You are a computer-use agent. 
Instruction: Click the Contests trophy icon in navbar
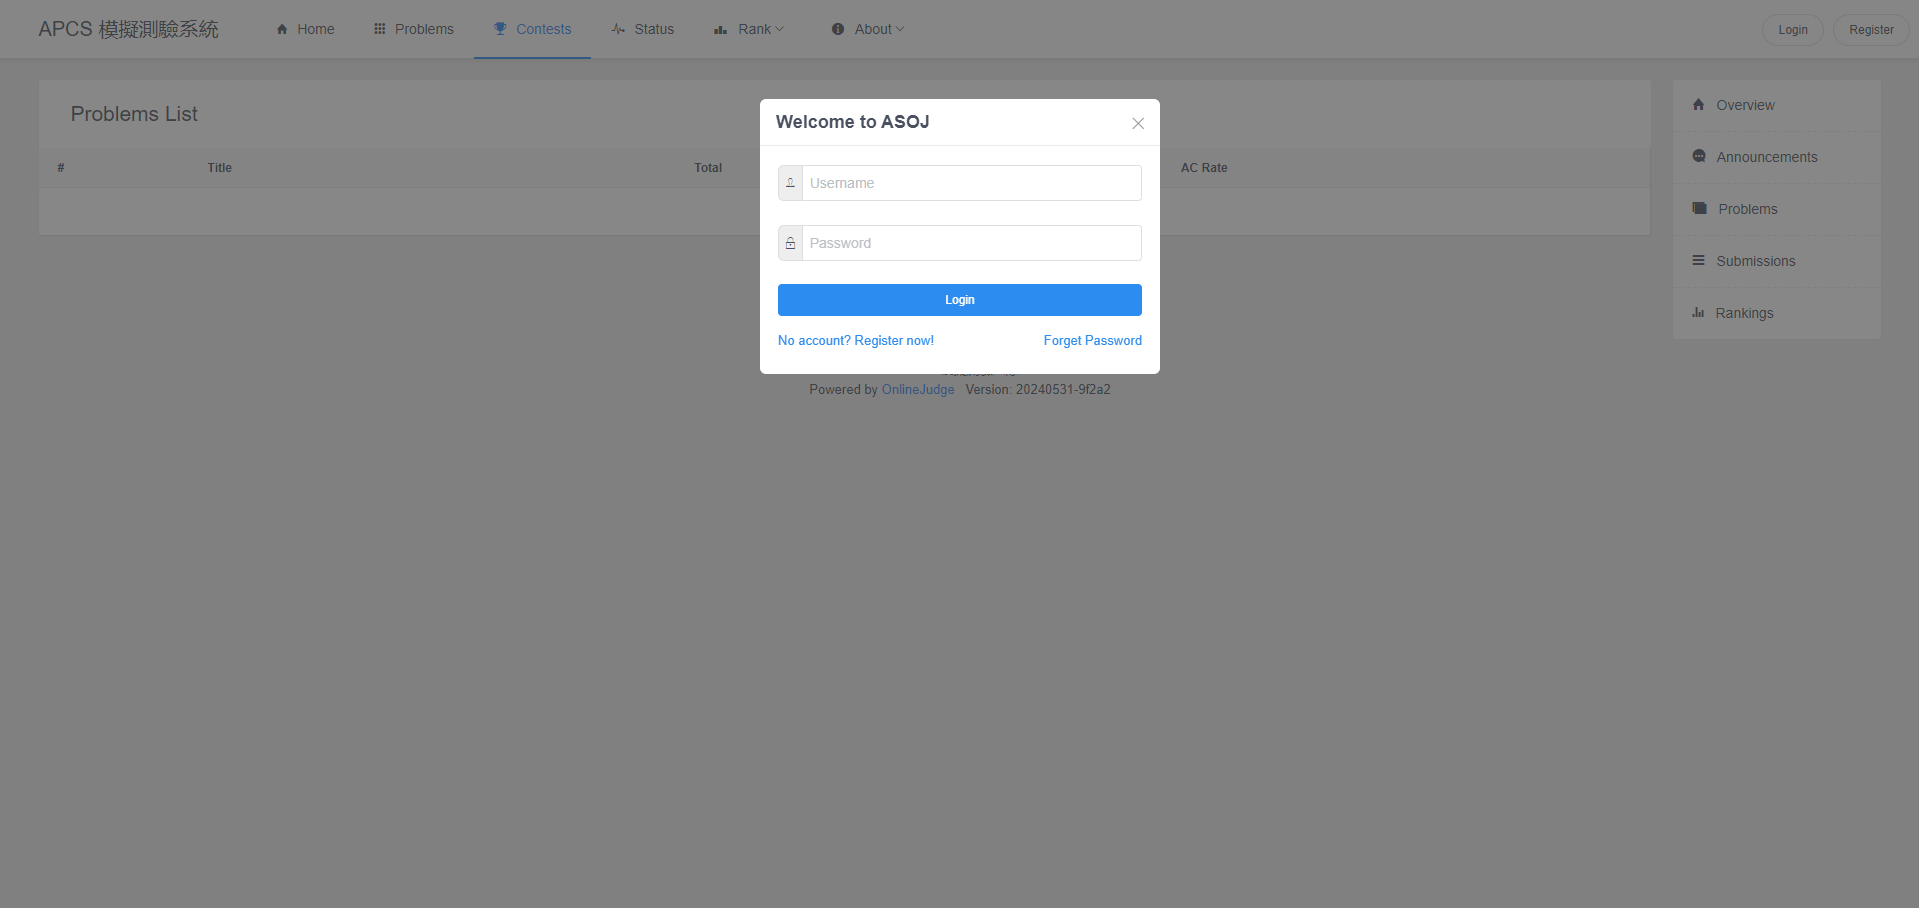pyautogui.click(x=500, y=29)
